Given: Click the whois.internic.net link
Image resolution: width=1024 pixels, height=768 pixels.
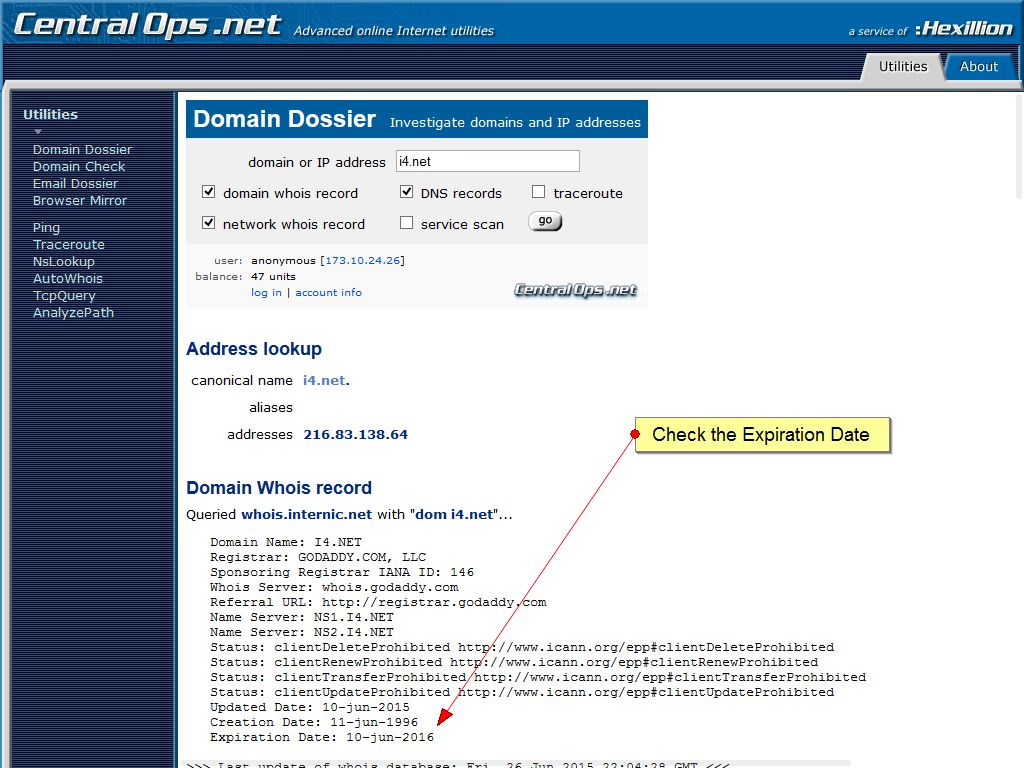Looking at the screenshot, I should (306, 515).
